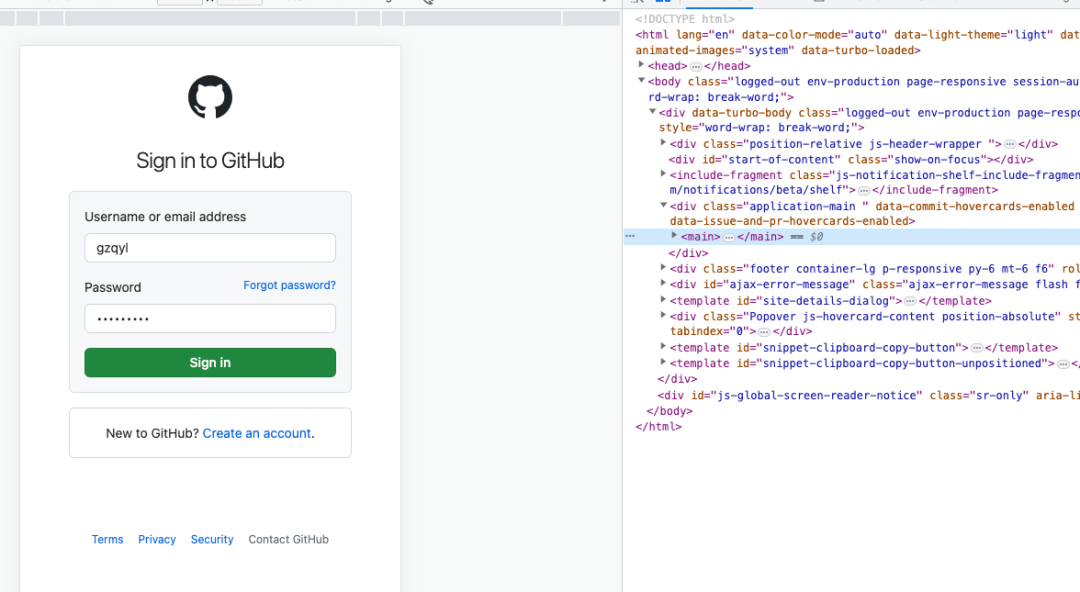The image size is (1080, 592).
Task: Expand the snippet-clipboard-copy-button template node
Action: pos(663,347)
